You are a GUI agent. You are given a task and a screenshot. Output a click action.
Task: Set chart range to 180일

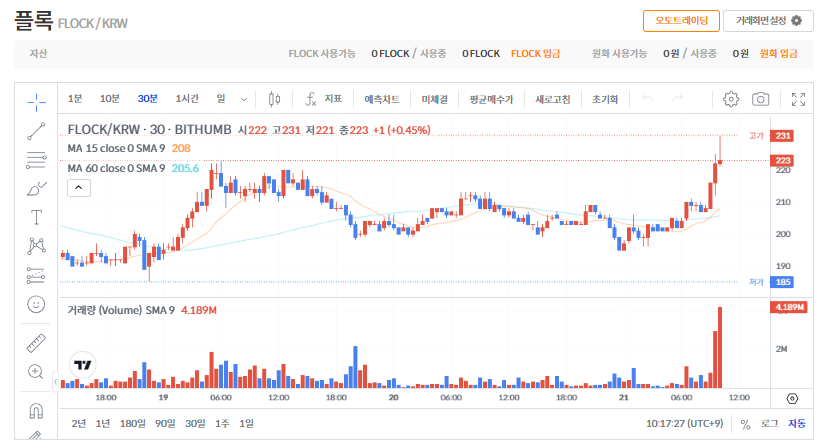click(133, 423)
